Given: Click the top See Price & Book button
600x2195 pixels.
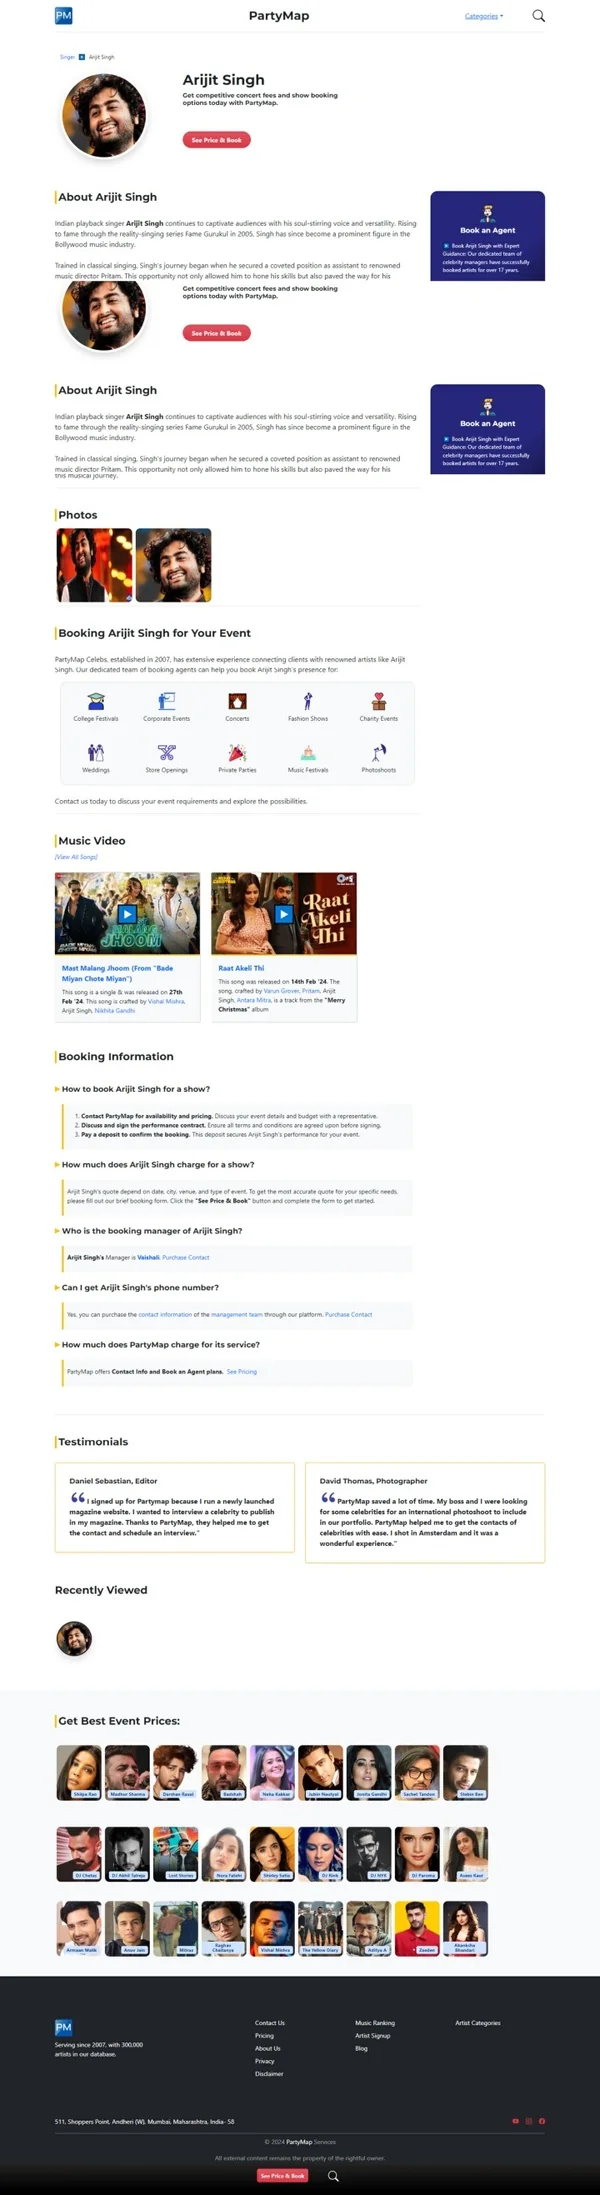Looking at the screenshot, I should point(216,140).
